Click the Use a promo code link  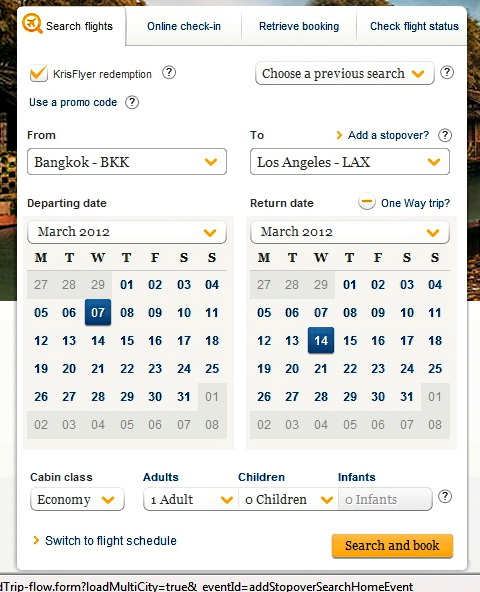tap(73, 102)
